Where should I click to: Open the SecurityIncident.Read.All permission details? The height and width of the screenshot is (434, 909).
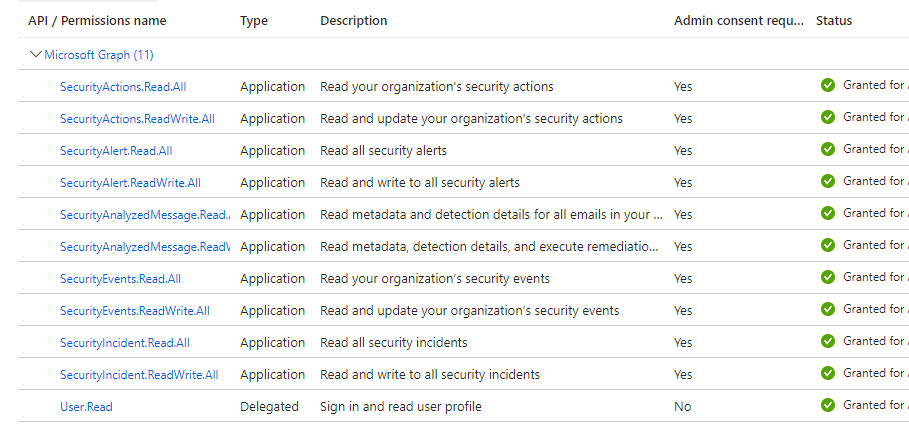point(125,342)
